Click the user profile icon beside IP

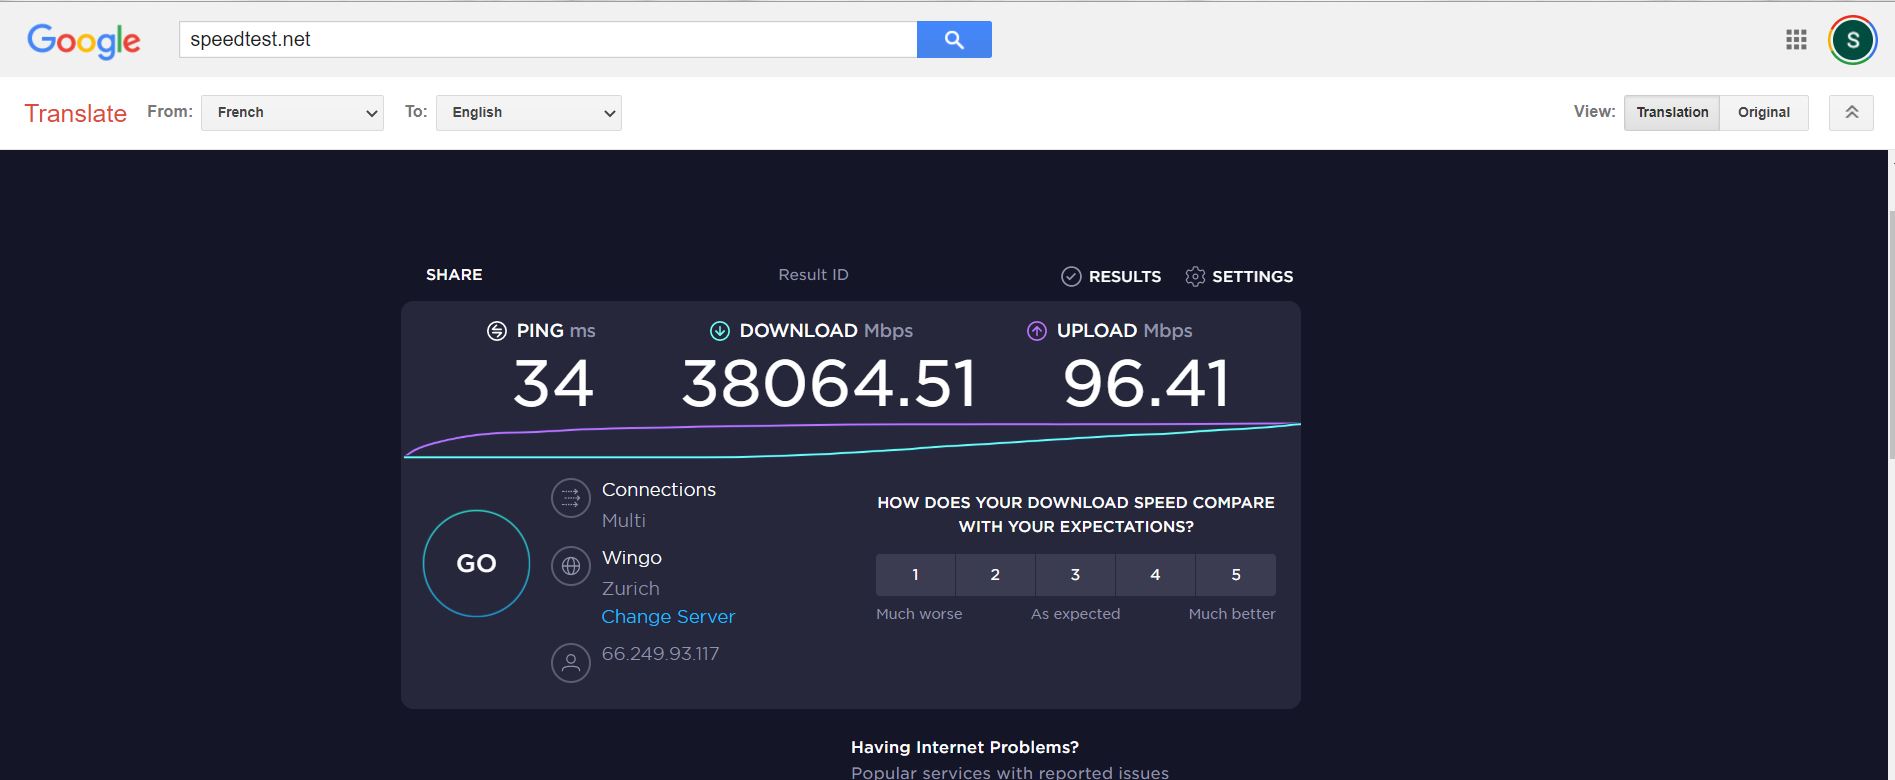[x=571, y=662]
